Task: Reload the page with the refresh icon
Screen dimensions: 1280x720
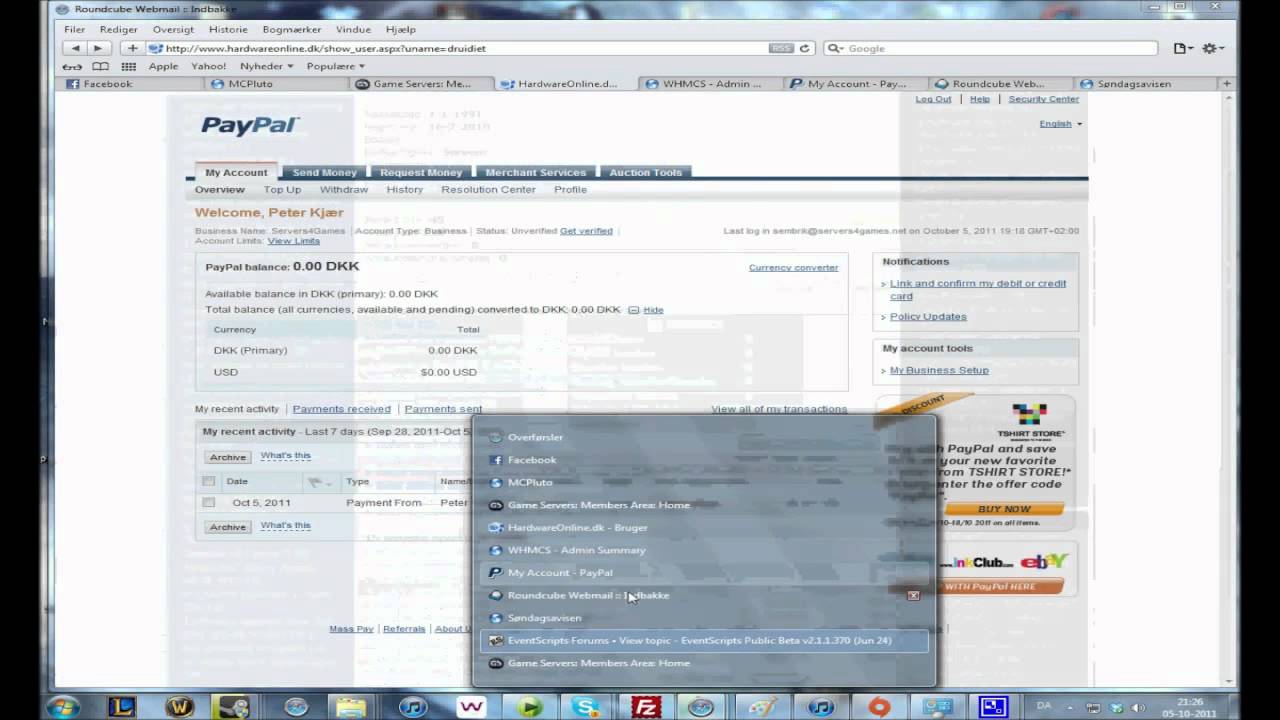Action: (x=804, y=48)
